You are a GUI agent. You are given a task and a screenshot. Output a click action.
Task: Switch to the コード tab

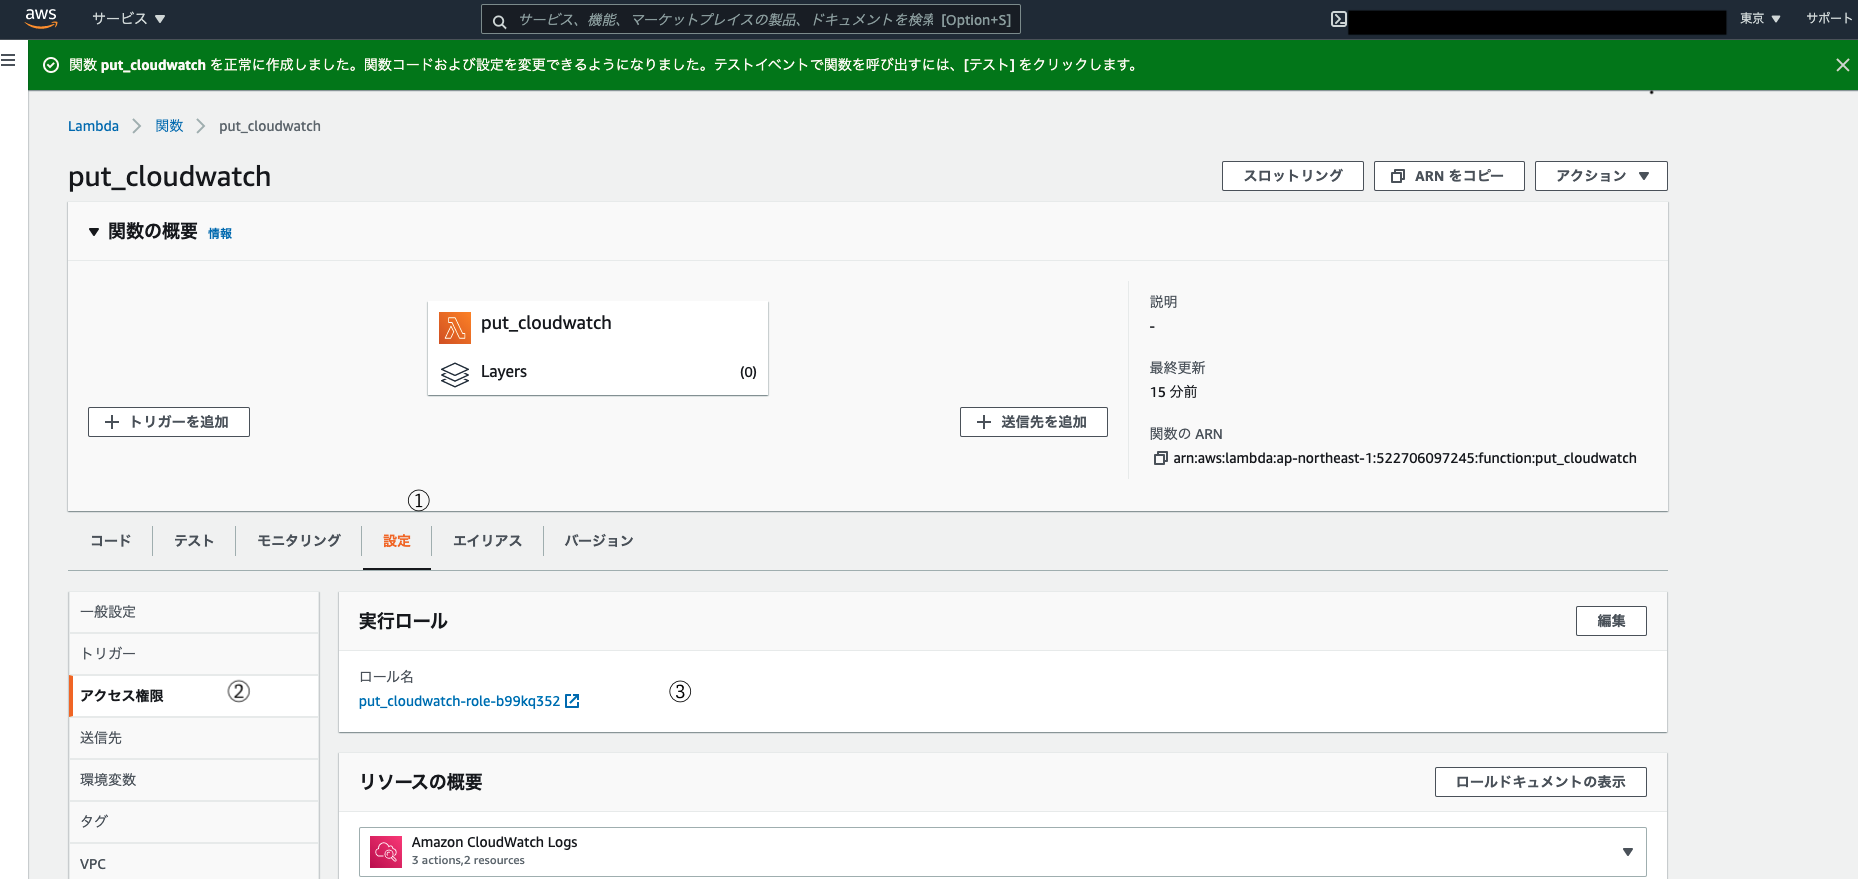pos(110,541)
